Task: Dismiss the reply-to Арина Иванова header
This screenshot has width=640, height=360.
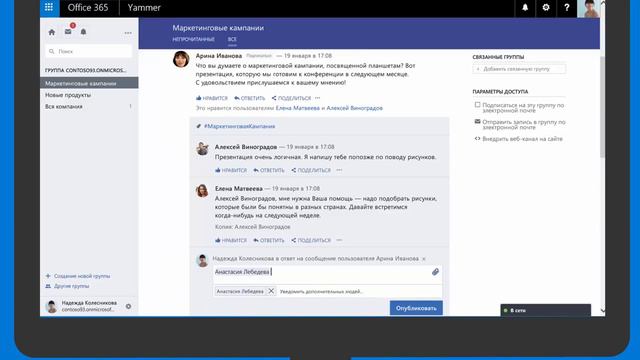Action: tap(424, 259)
